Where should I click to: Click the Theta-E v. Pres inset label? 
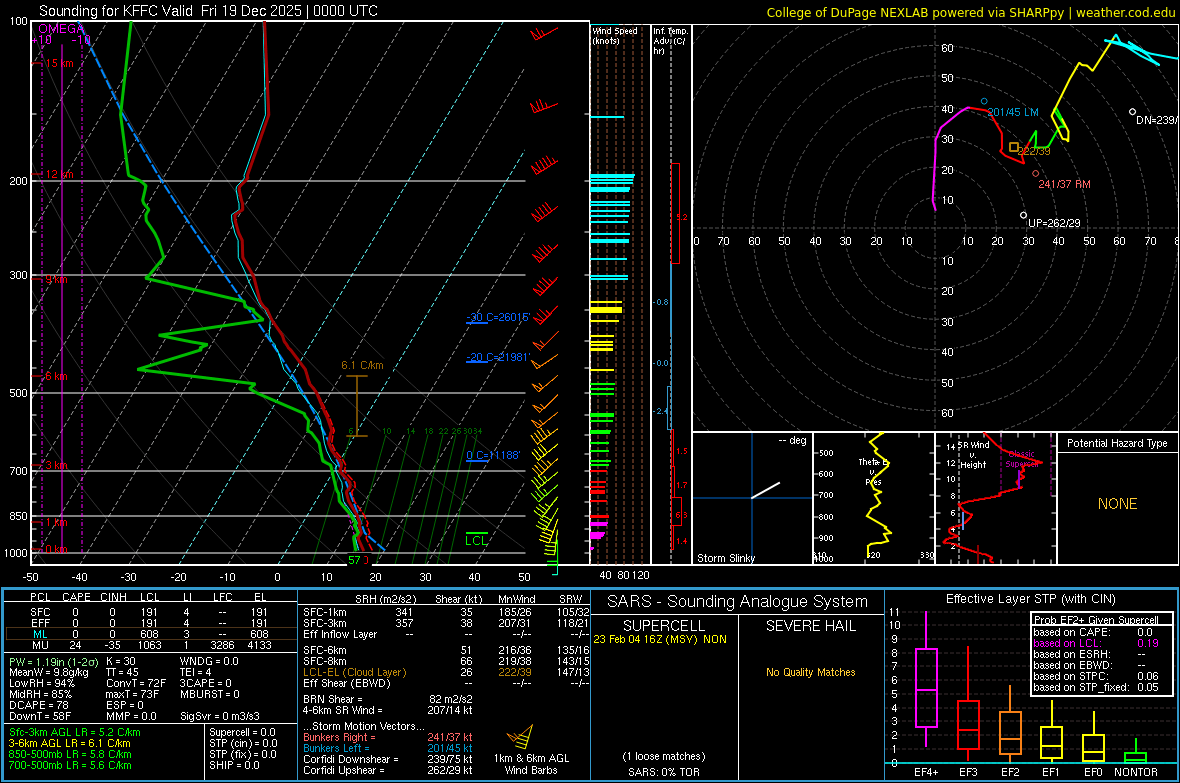tap(873, 471)
